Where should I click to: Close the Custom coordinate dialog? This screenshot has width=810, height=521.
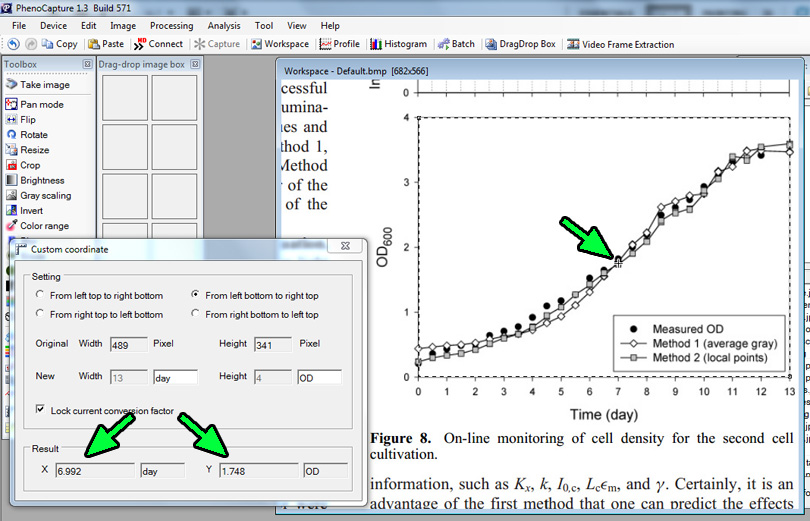(345, 246)
